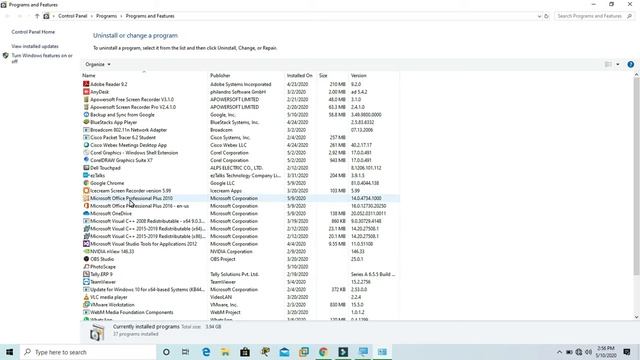Go up one level with the up arrow

point(37,16)
